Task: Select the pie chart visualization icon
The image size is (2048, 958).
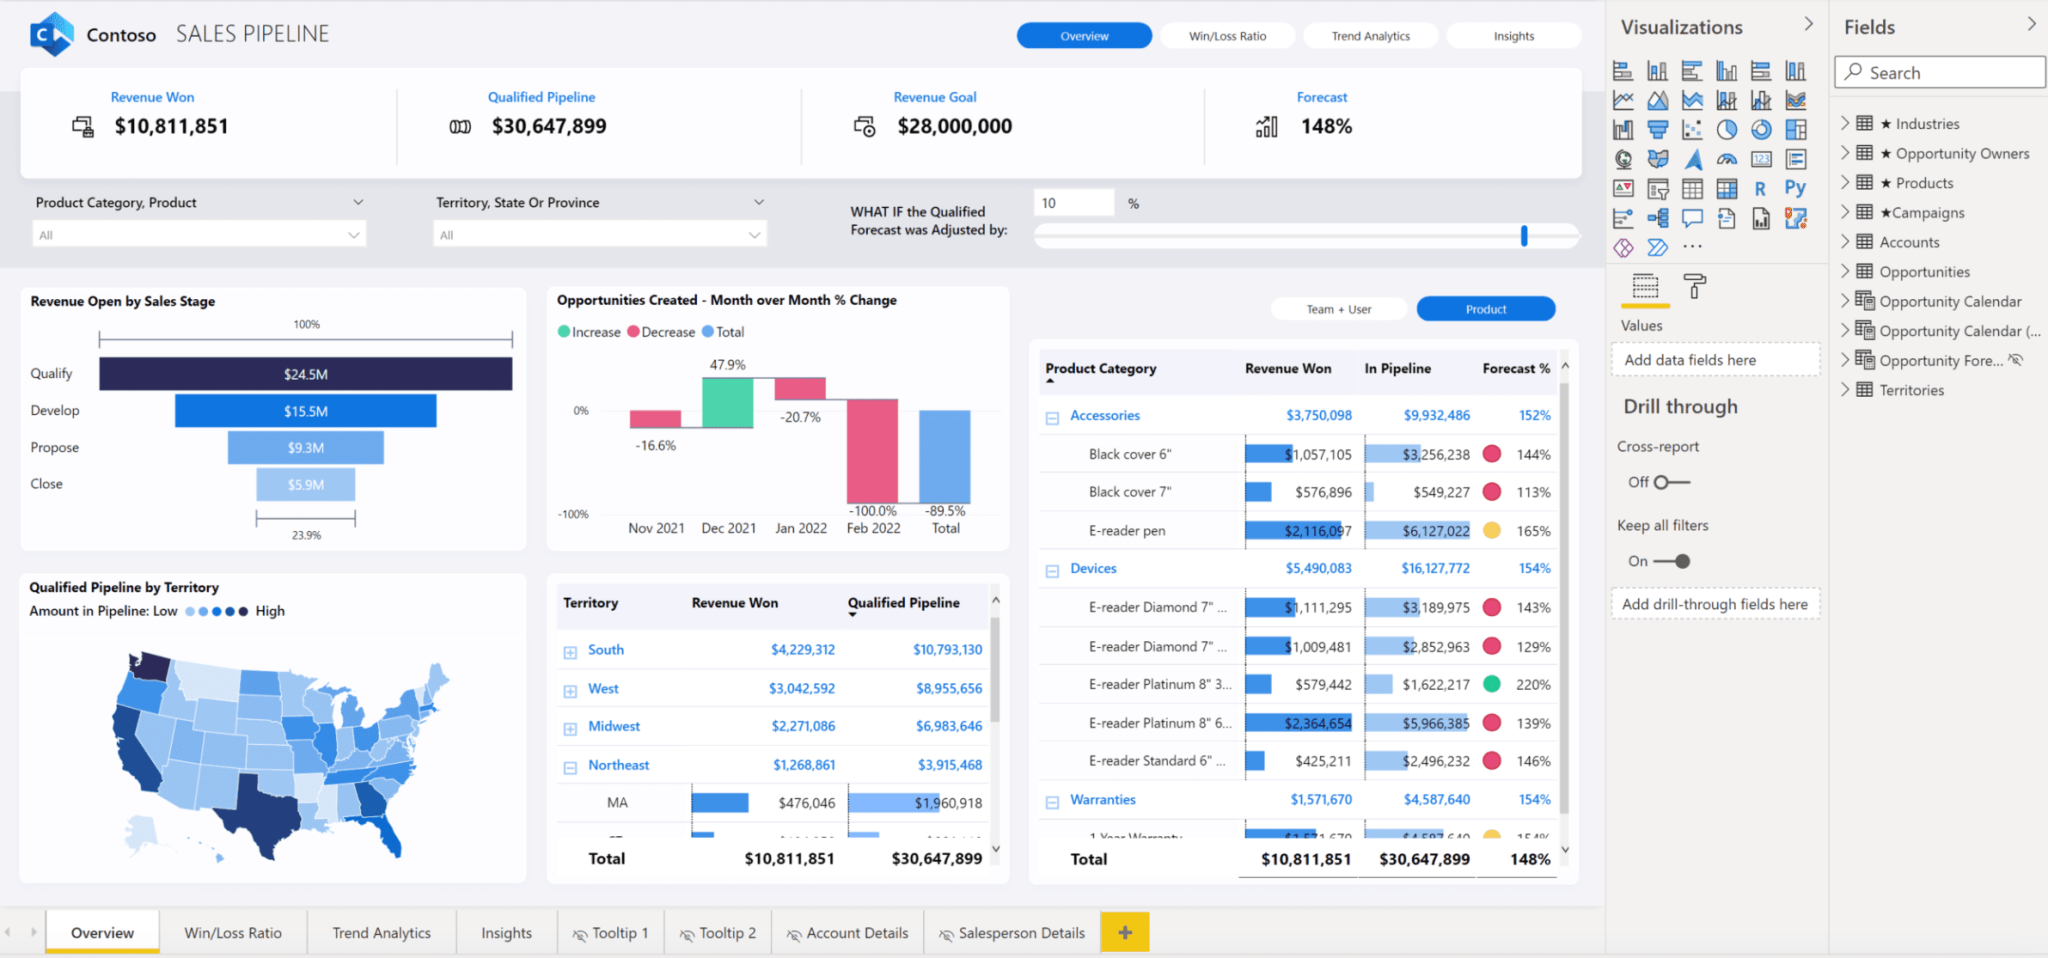Action: click(1727, 129)
